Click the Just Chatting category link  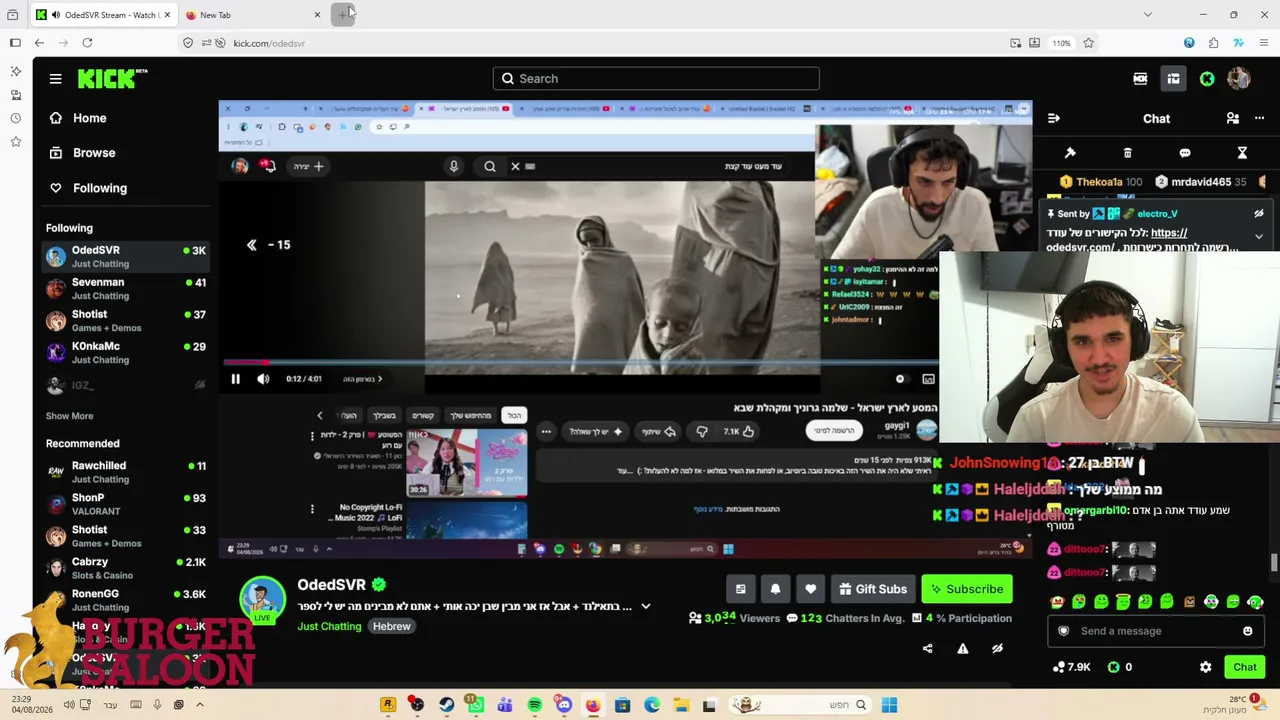pos(329,626)
